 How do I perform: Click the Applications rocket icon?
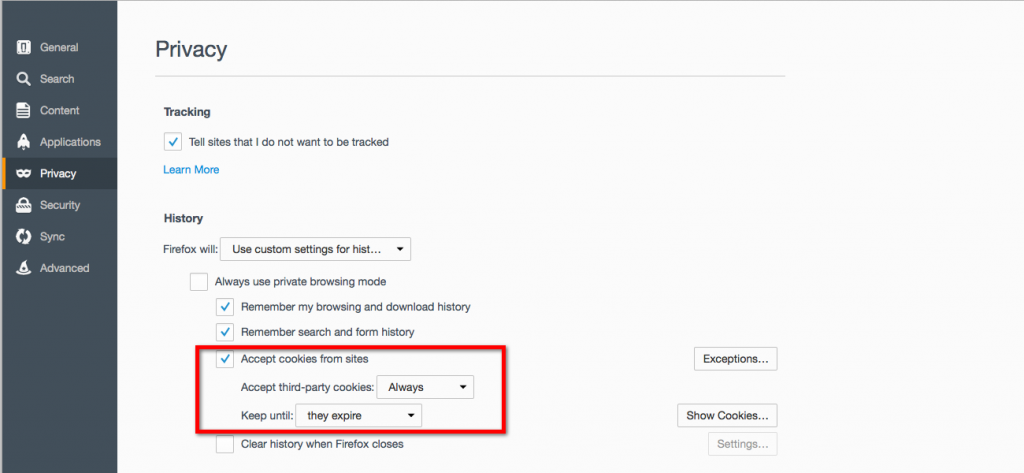(24, 142)
